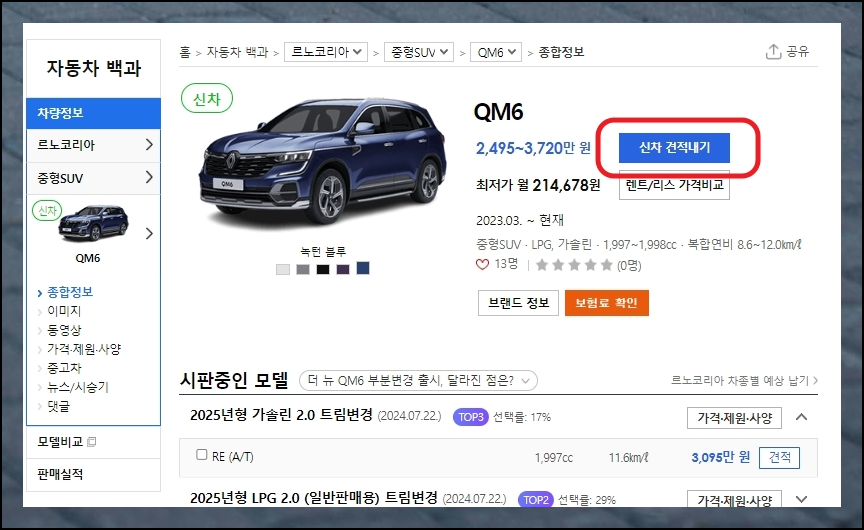
Task: Open 모델비교 in sidebar
Action: click(x=60, y=441)
